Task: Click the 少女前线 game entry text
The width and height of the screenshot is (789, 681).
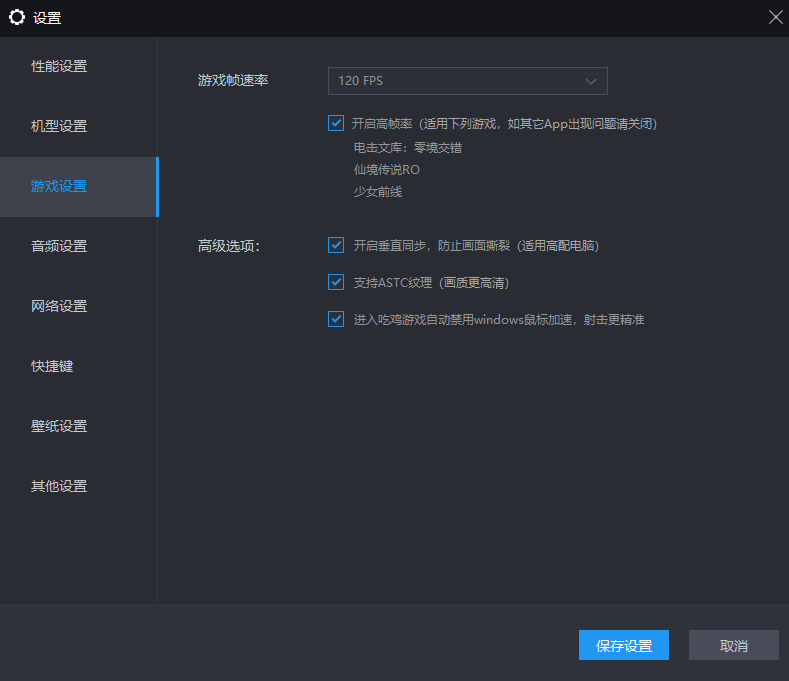Action: click(x=378, y=192)
